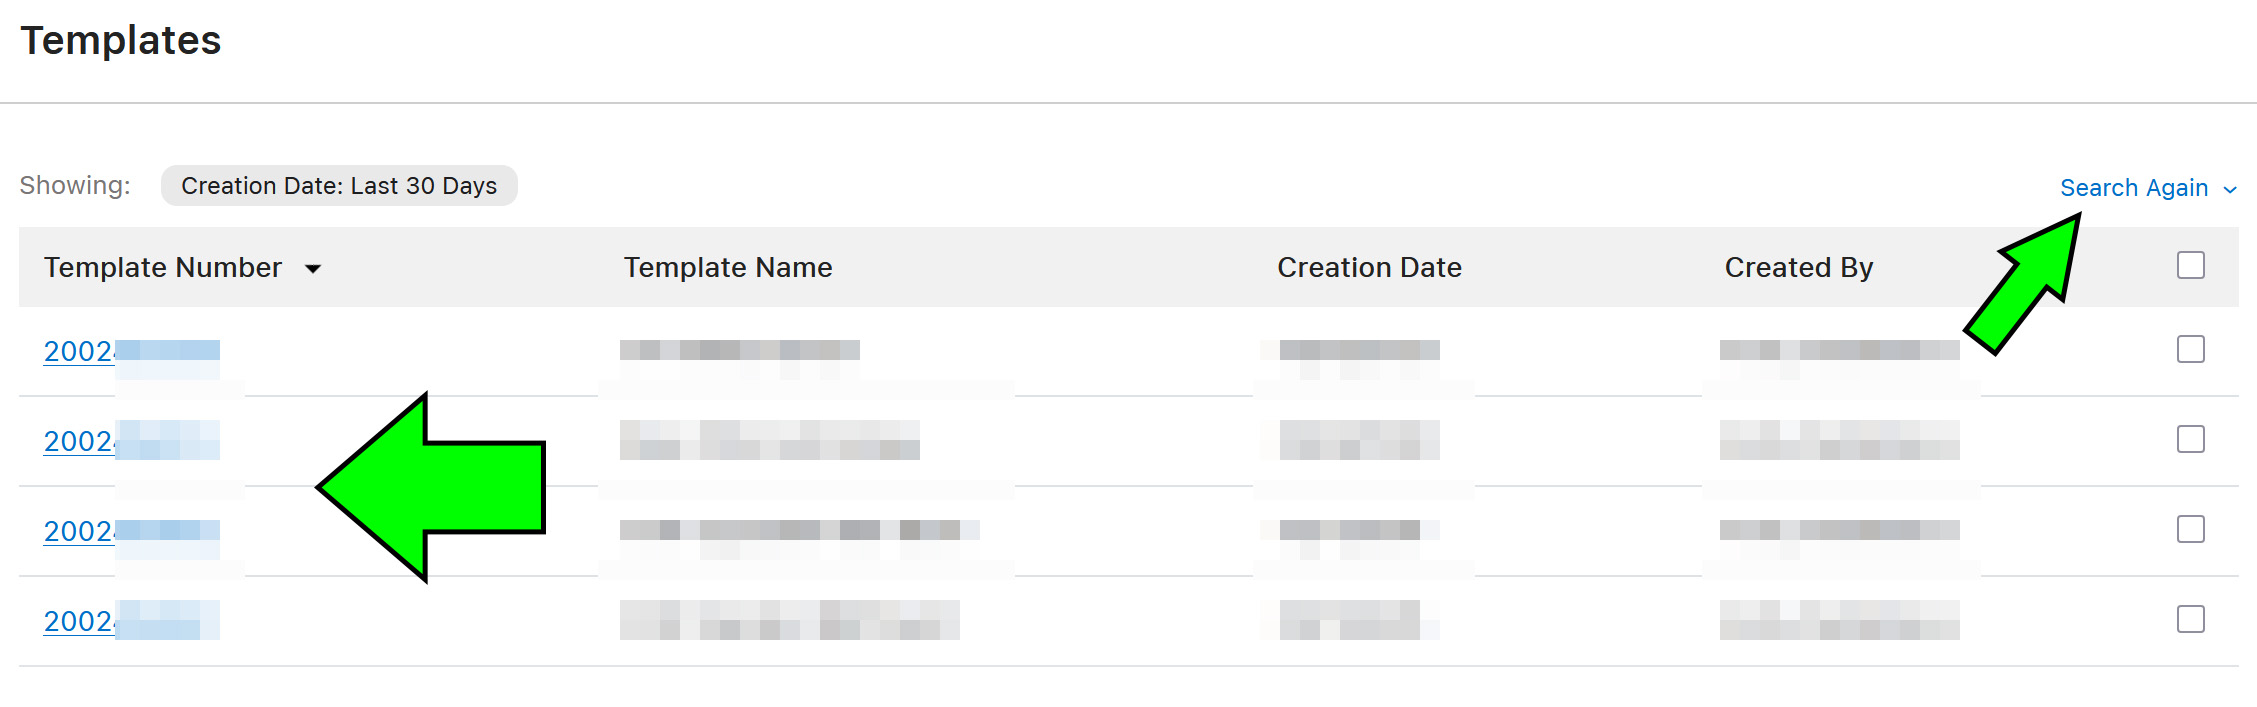
Task: Click the Templates page heading
Action: coord(121,41)
